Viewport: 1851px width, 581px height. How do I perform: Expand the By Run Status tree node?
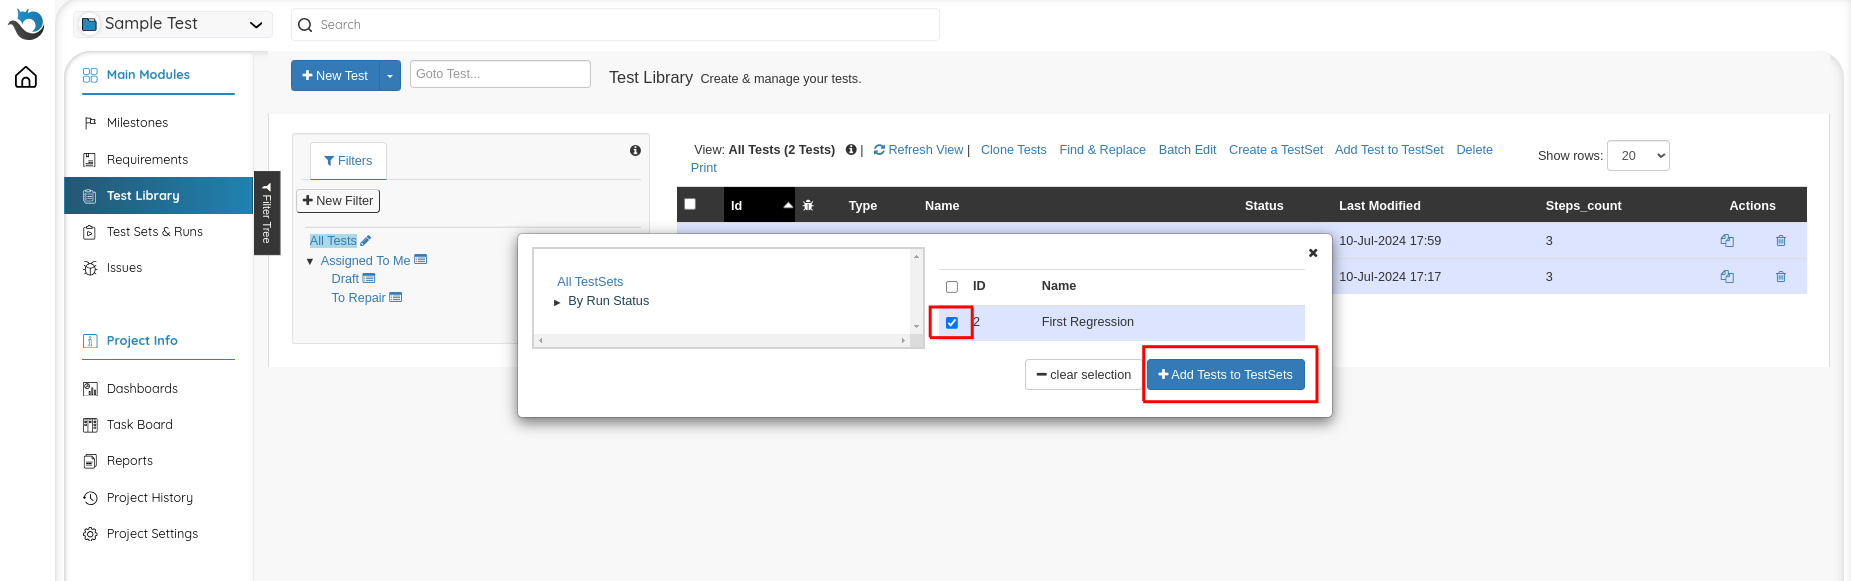[557, 302]
